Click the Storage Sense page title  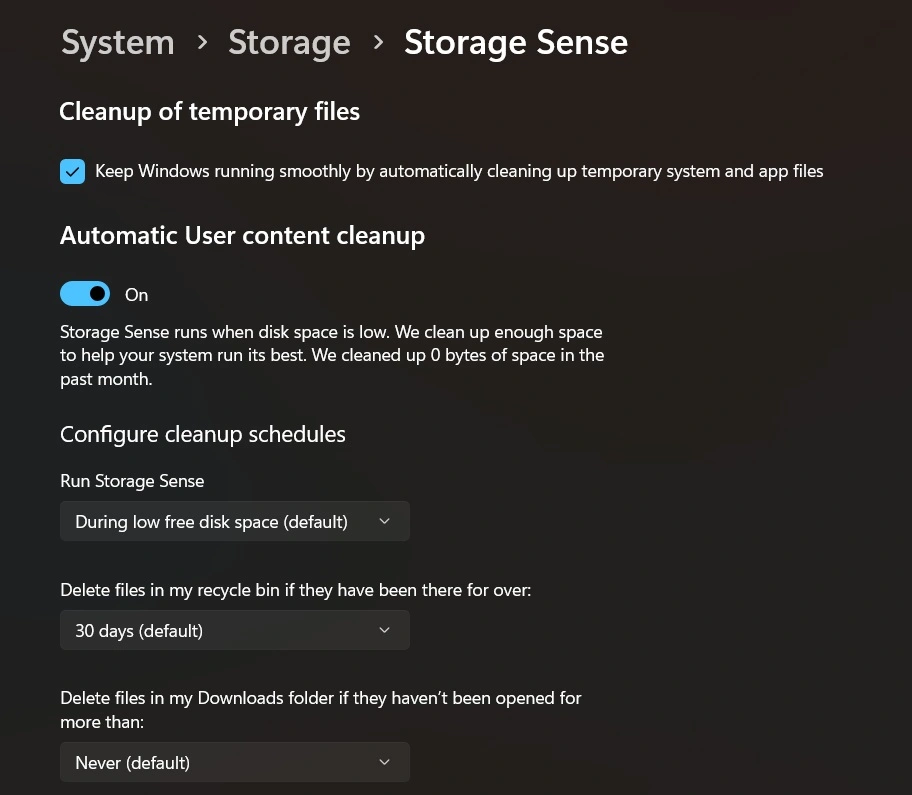coord(516,44)
